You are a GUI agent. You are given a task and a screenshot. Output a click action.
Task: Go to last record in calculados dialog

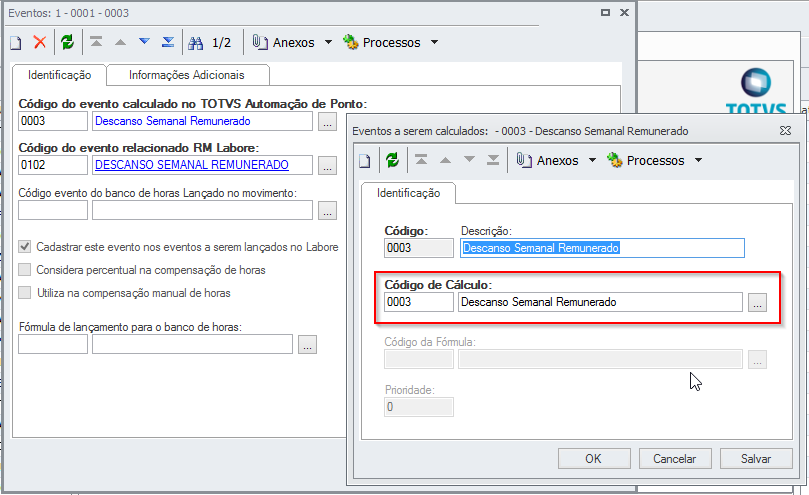[493, 160]
